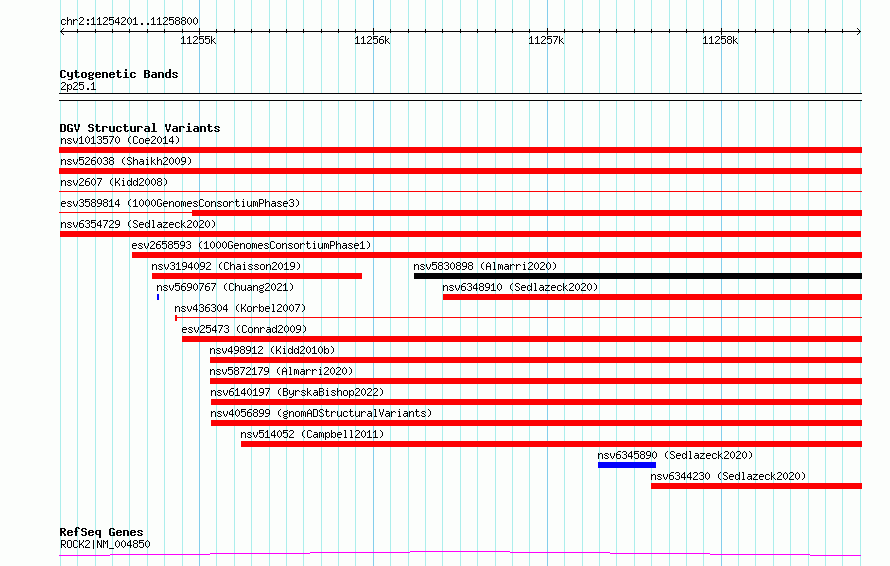
Task: Click the nsv6348910 red variant bar
Action: click(x=652, y=297)
